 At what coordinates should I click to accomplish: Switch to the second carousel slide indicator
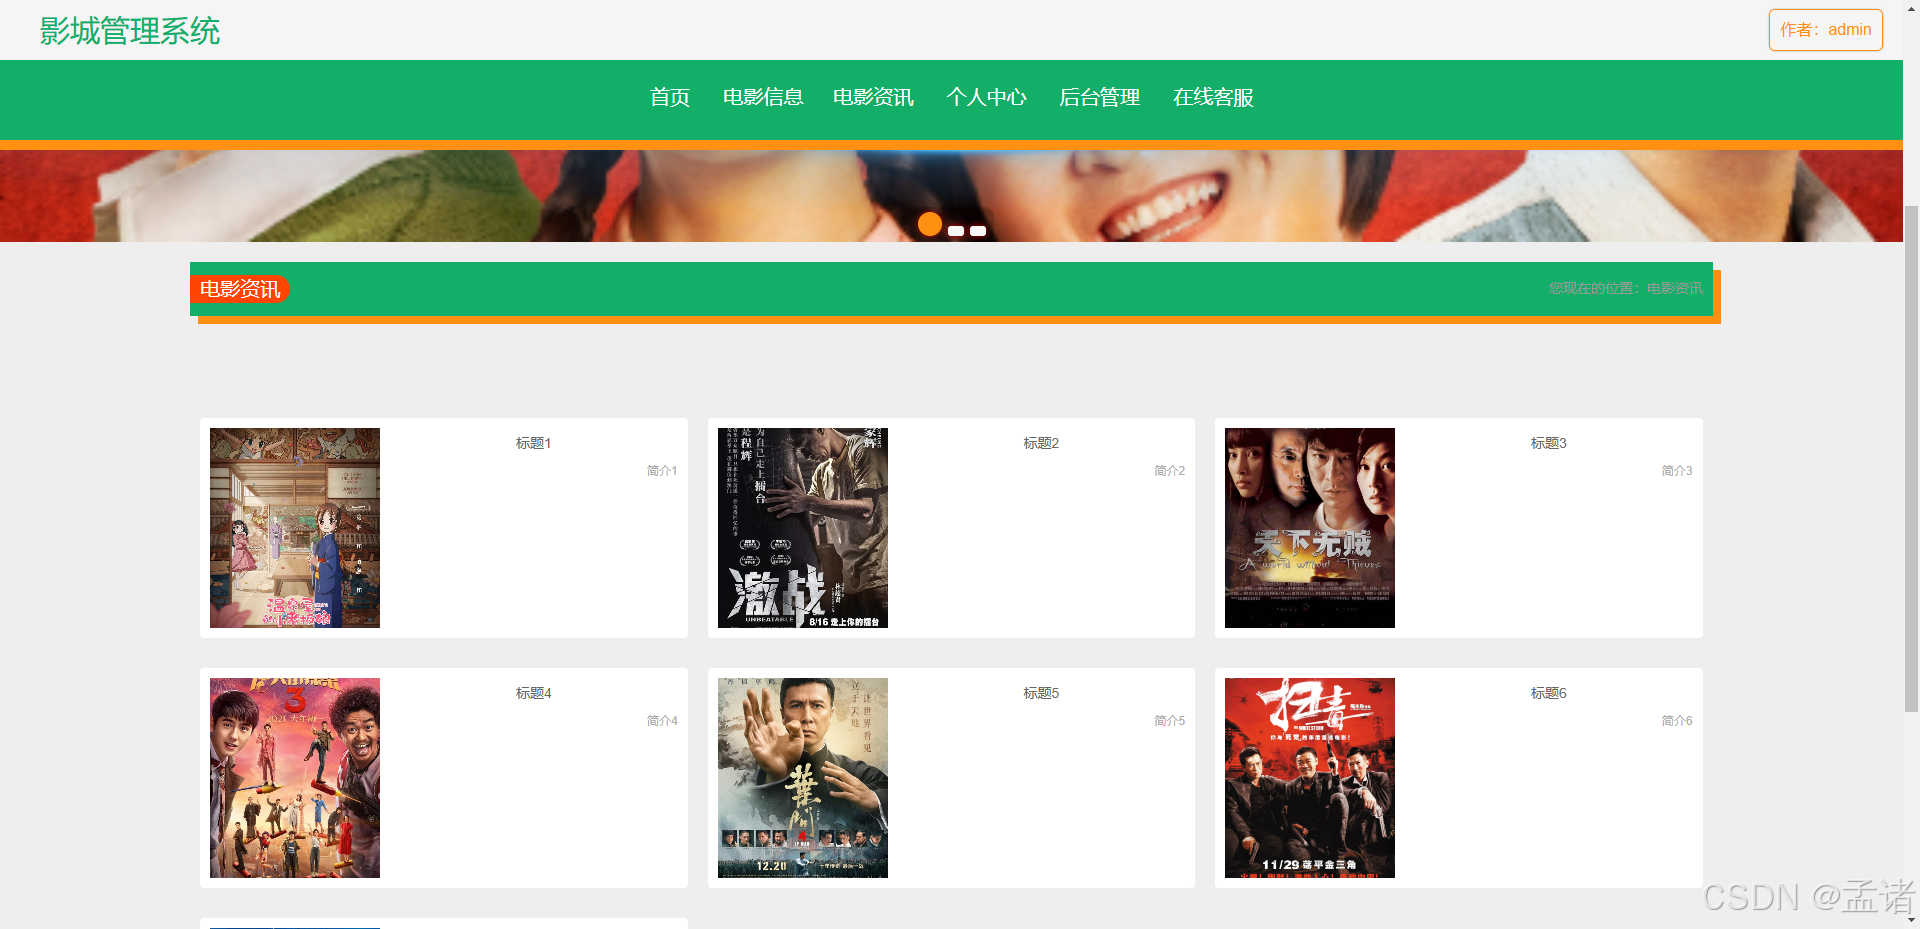tap(956, 231)
